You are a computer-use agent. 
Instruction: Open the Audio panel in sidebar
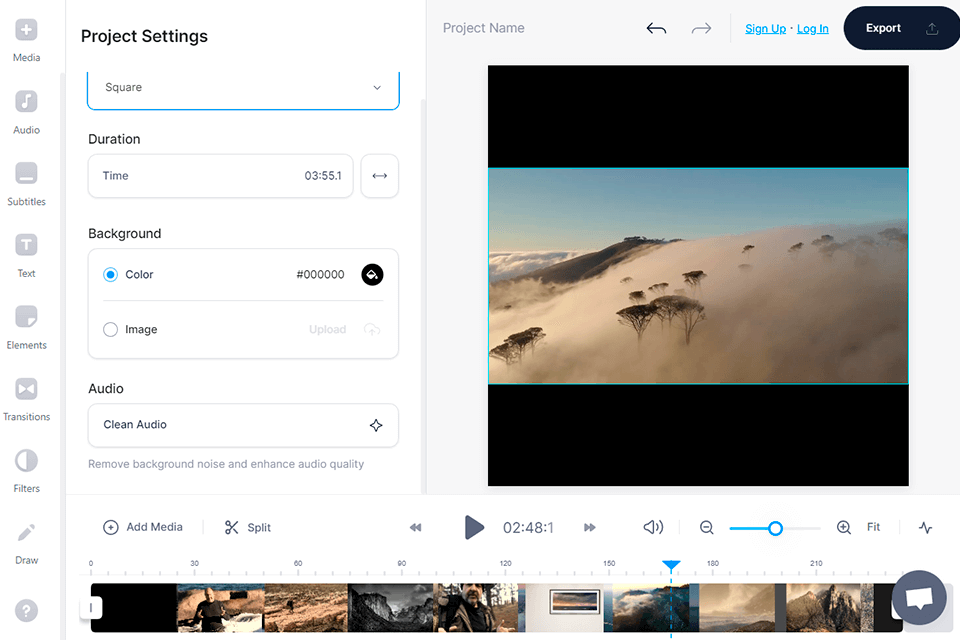tap(26, 112)
